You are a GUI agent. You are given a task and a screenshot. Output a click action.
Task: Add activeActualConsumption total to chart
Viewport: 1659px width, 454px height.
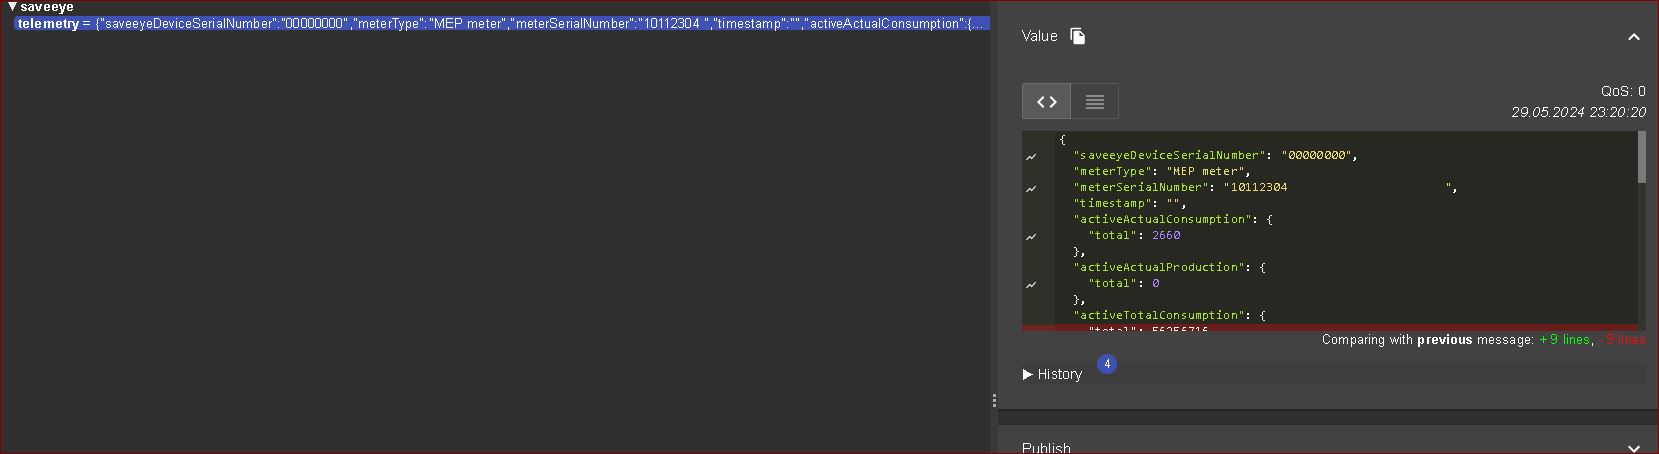pyautogui.click(x=1031, y=237)
